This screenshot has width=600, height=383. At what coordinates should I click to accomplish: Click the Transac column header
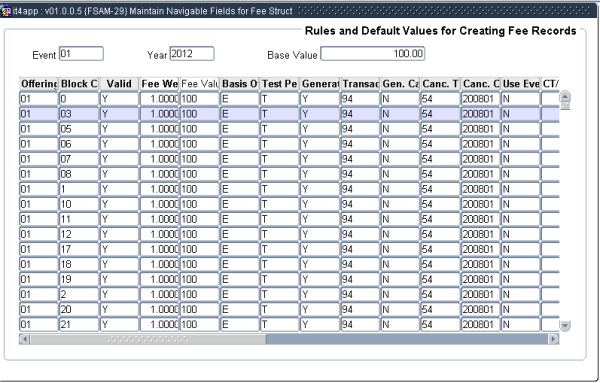pyautogui.click(x=360, y=84)
